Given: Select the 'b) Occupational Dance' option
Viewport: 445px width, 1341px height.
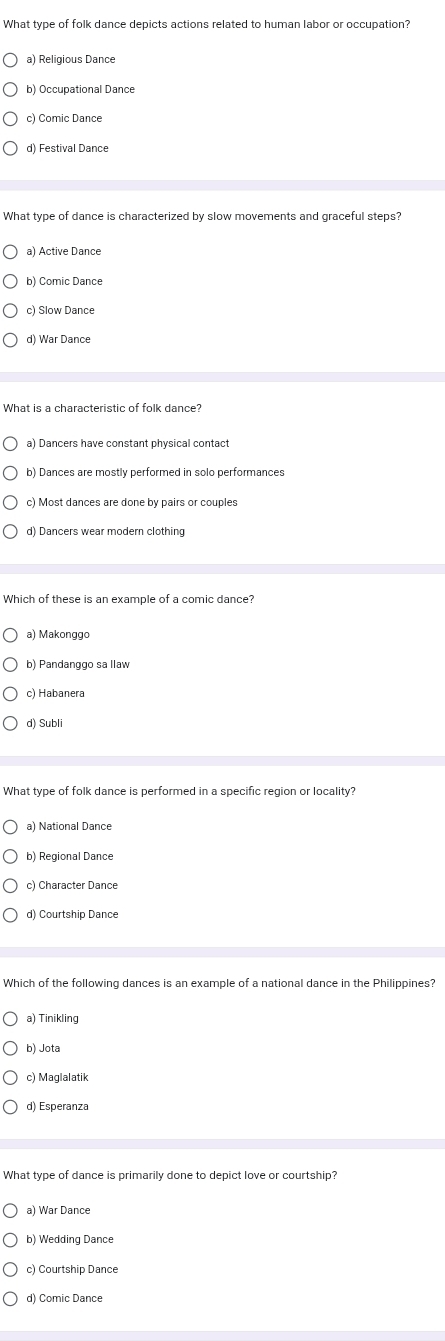Looking at the screenshot, I should click(x=11, y=90).
